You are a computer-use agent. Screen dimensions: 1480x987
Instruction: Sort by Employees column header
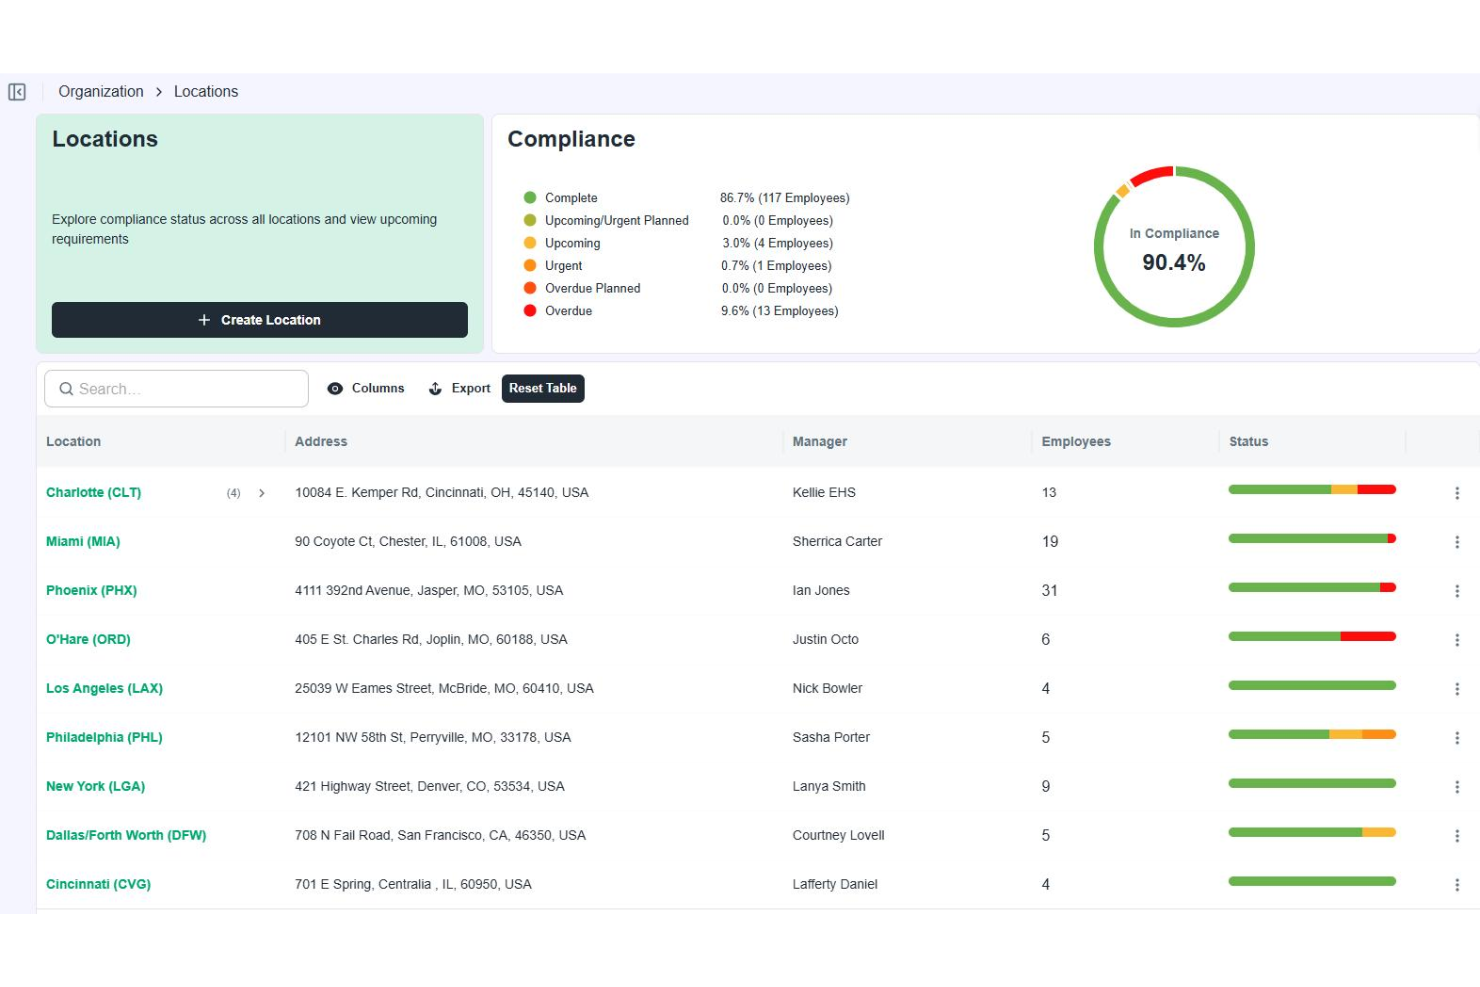click(1076, 441)
